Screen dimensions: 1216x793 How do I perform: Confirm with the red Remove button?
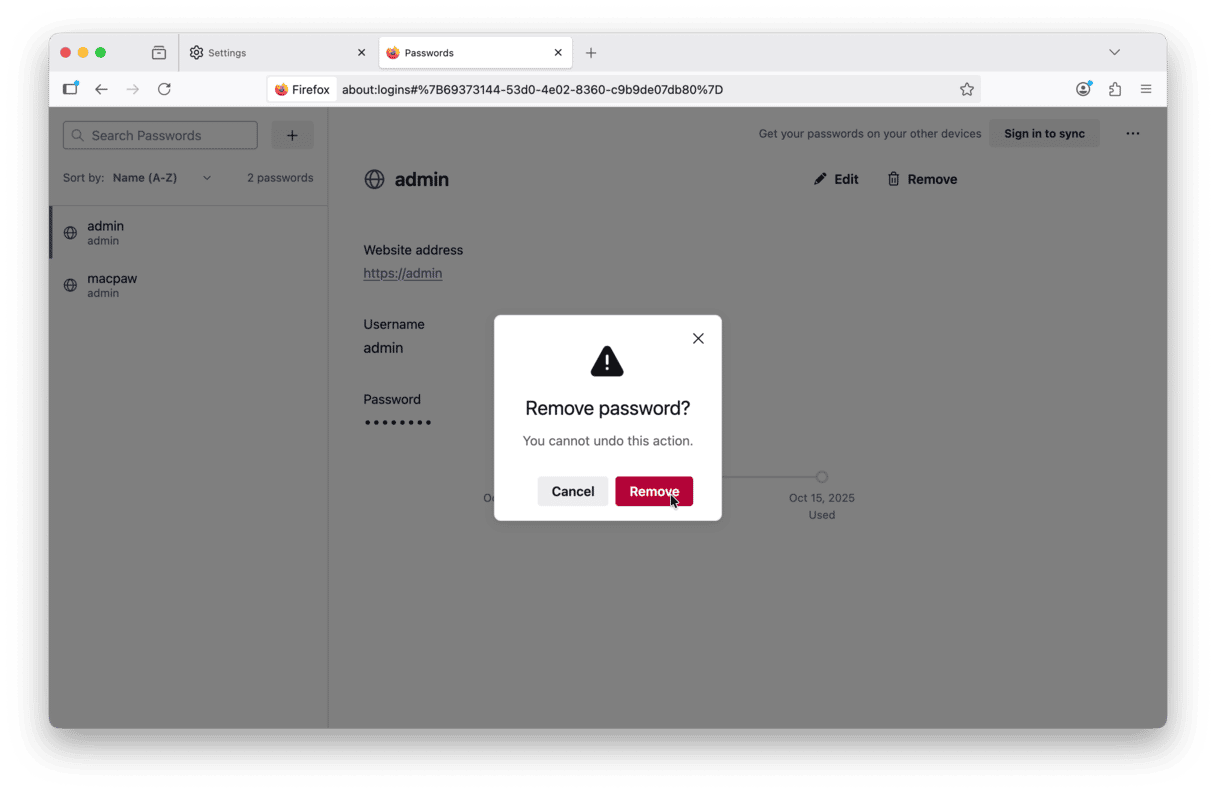pos(654,491)
